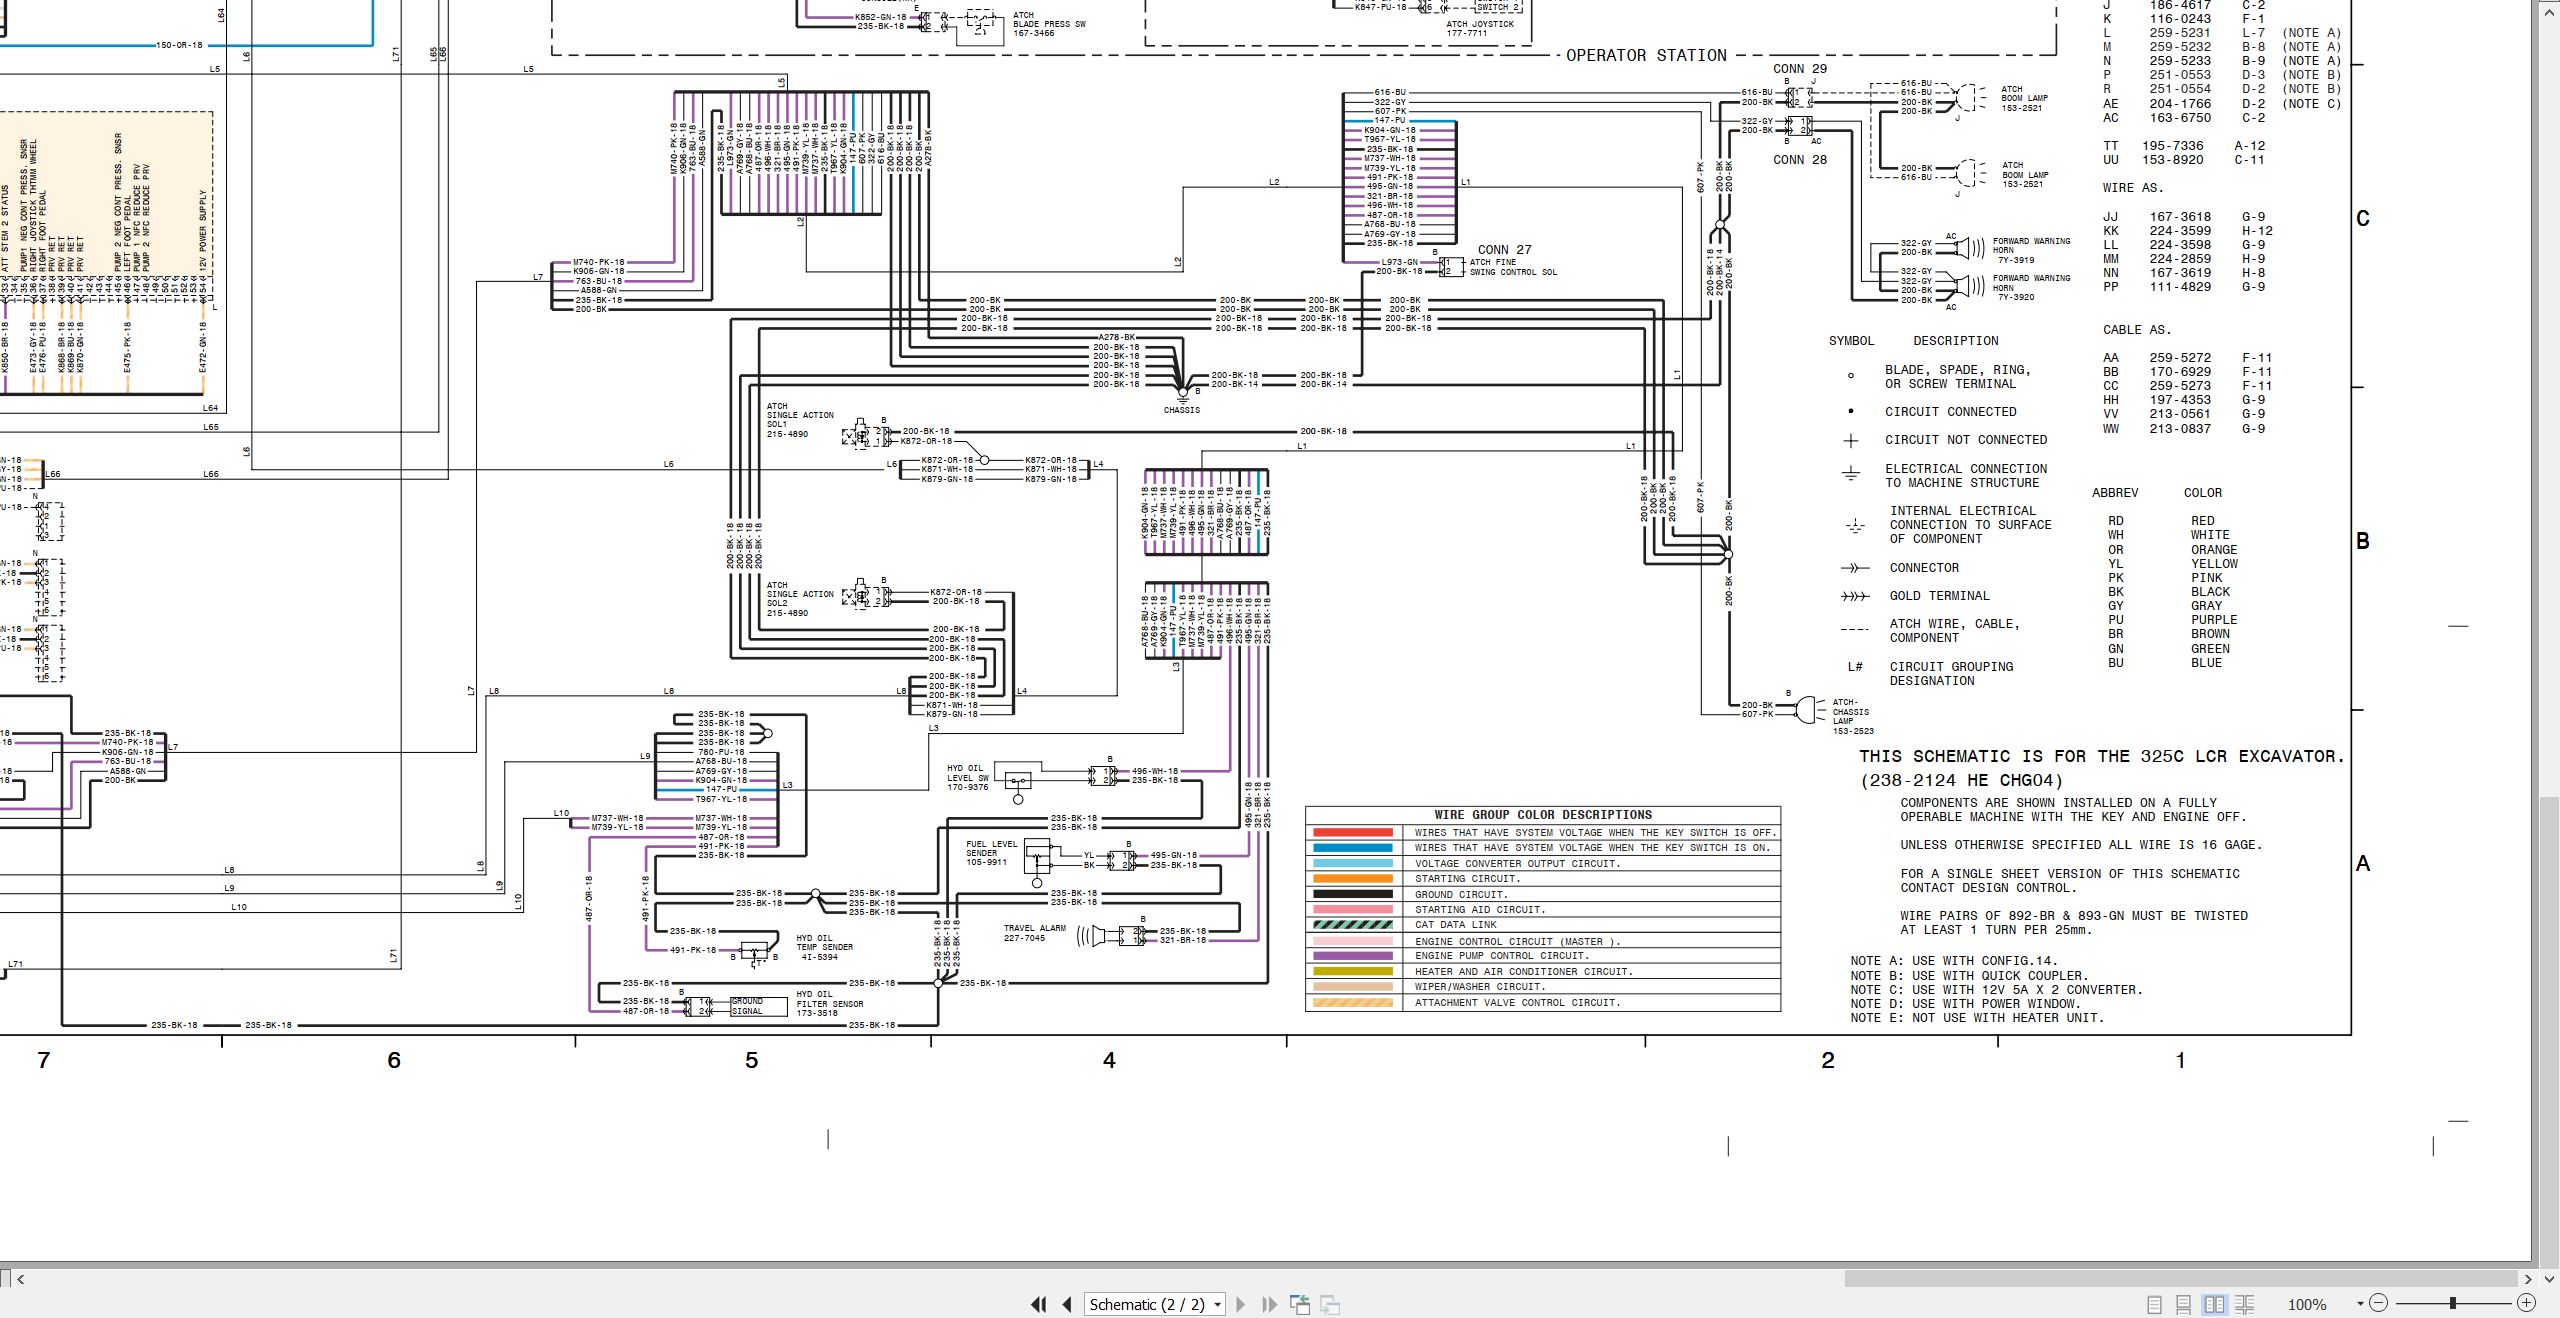Click grid column number 5
This screenshot has height=1318, width=2560.
point(751,1061)
